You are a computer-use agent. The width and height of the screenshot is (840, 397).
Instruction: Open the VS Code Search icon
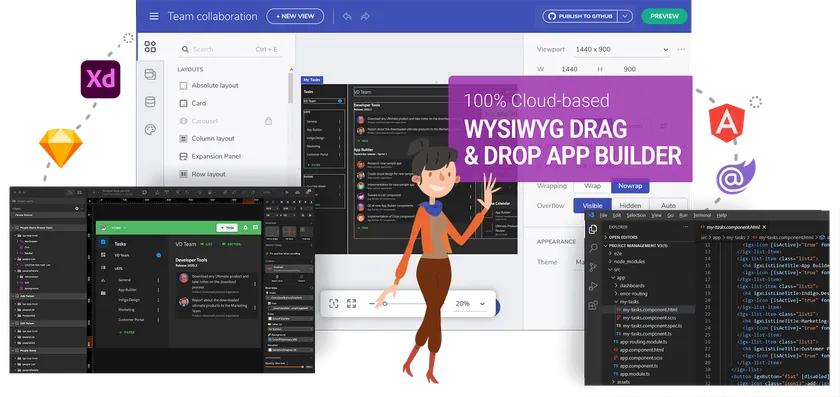(593, 248)
